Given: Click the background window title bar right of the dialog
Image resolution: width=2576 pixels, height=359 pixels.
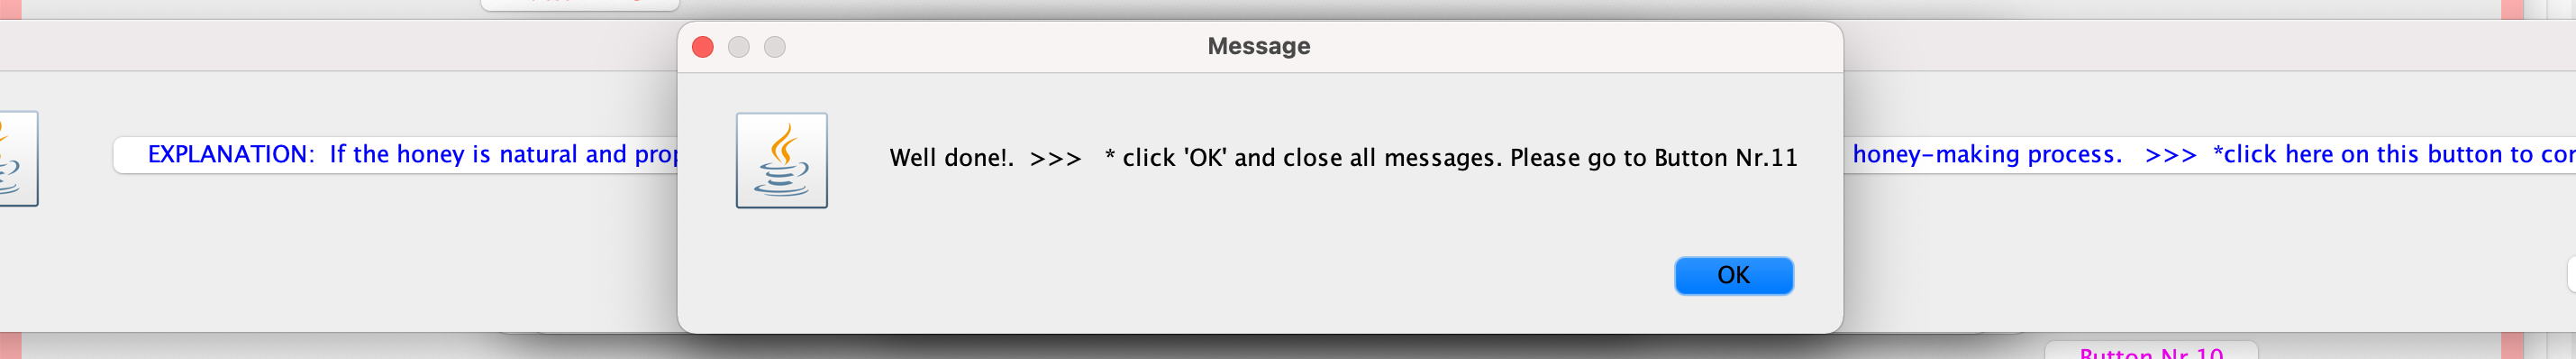Looking at the screenshot, I should point(2209,45).
